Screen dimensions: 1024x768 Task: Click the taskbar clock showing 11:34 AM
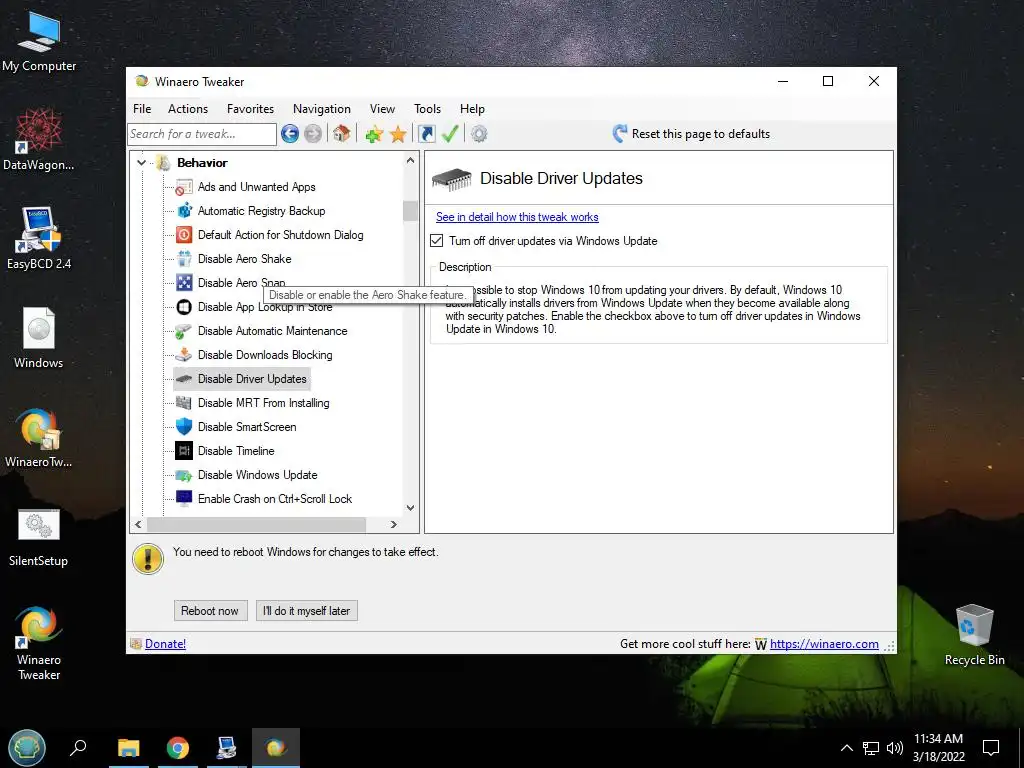point(938,748)
